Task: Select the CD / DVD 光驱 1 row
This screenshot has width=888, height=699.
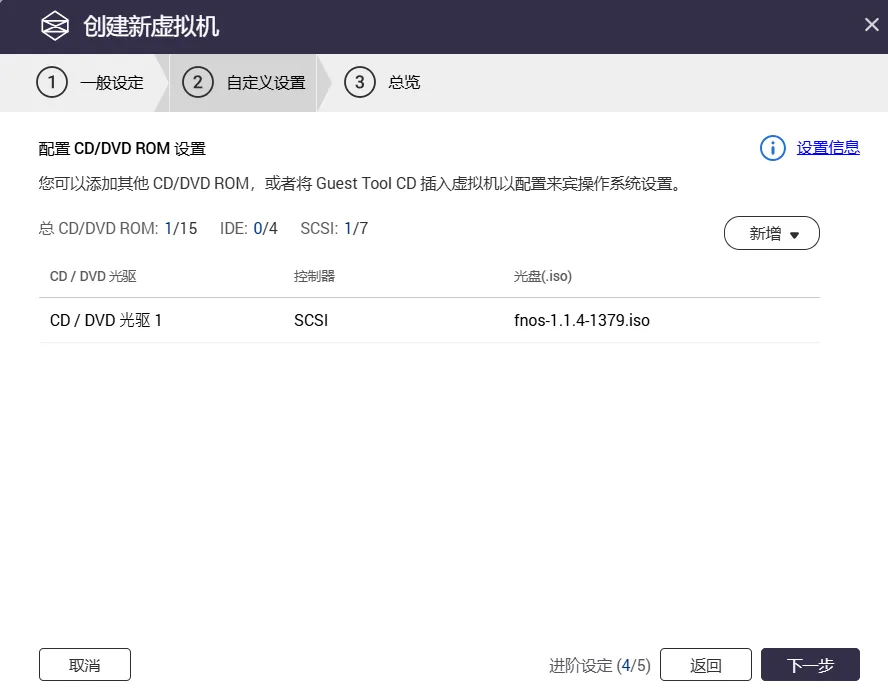Action: pyautogui.click(x=429, y=321)
